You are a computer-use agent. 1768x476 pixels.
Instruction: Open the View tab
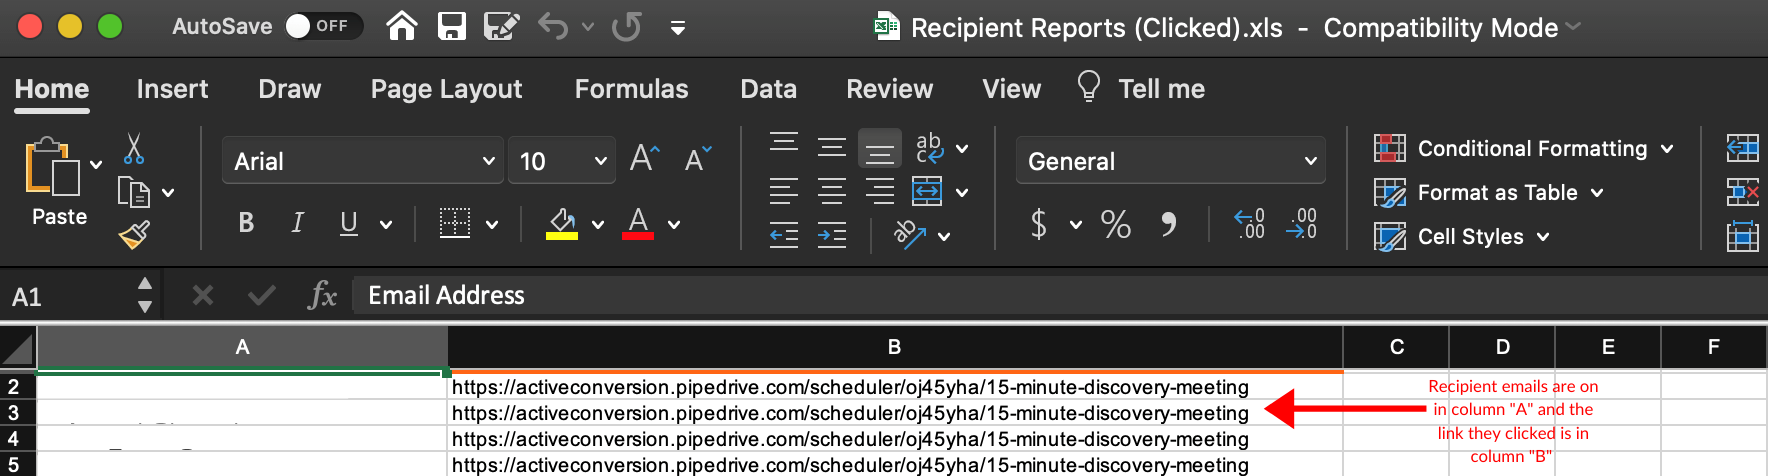coord(1011,89)
